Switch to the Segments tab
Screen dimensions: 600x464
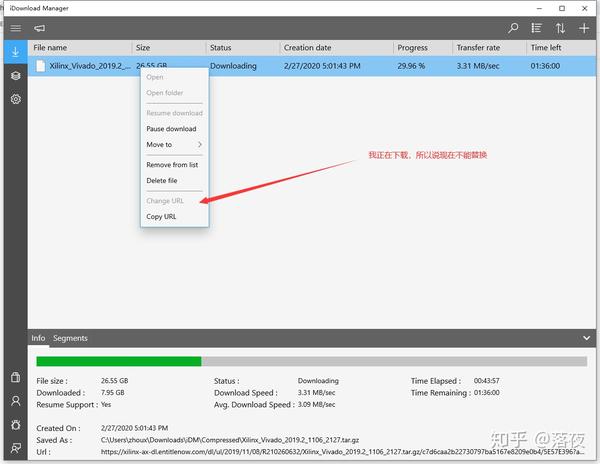click(x=70, y=338)
